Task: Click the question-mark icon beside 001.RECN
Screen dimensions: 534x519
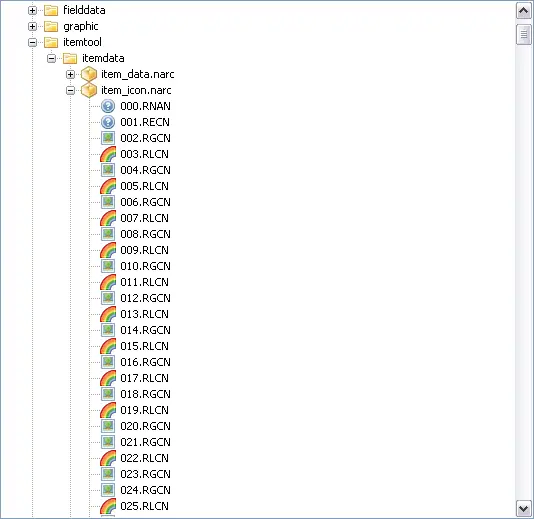Action: tap(108, 122)
